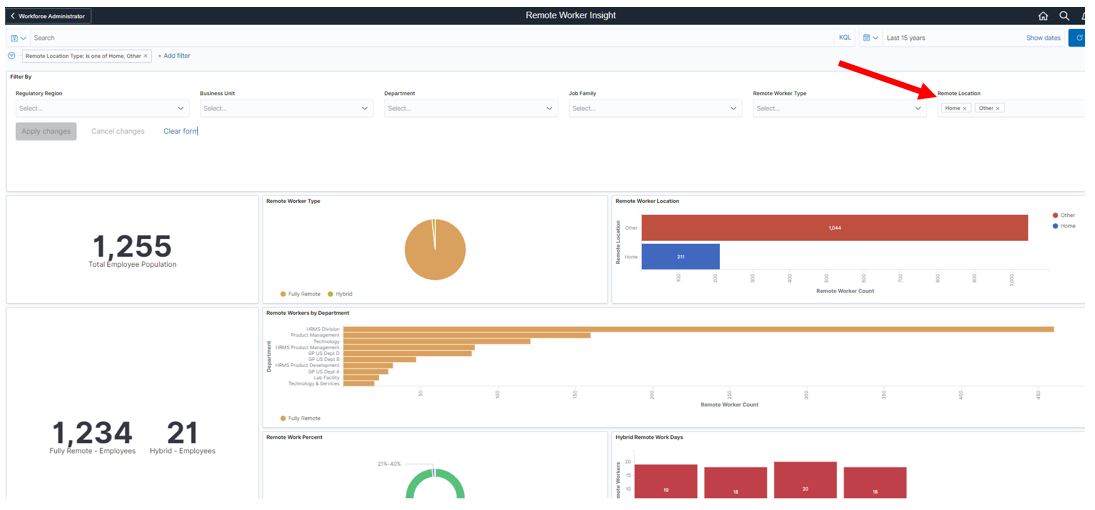The height and width of the screenshot is (510, 1095).
Task: Switch query language via KQL
Action: [x=844, y=38]
